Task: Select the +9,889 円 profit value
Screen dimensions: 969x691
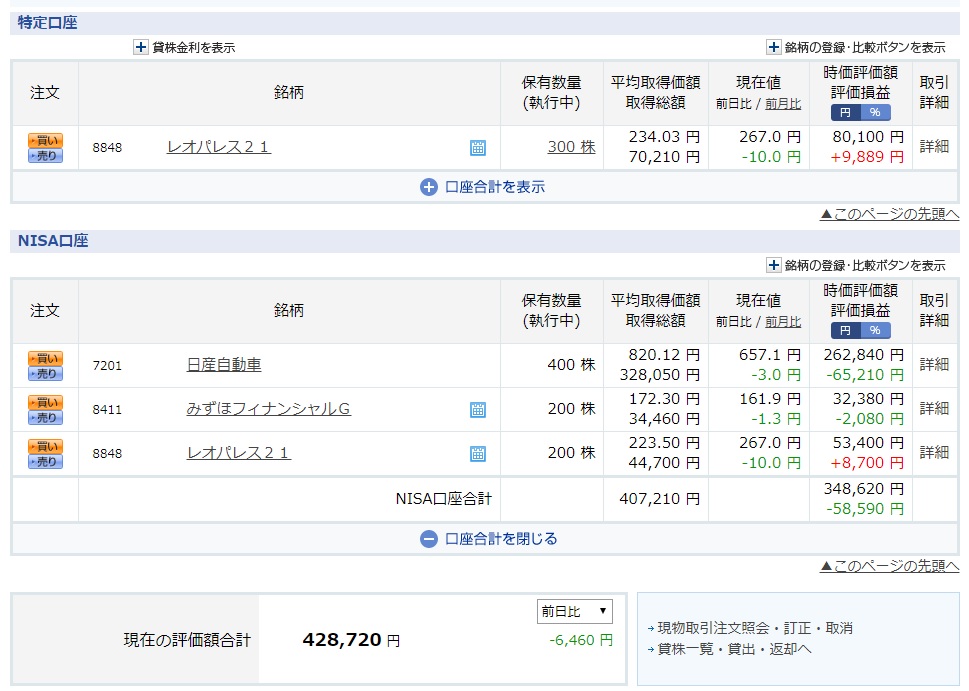Action: pos(866,157)
